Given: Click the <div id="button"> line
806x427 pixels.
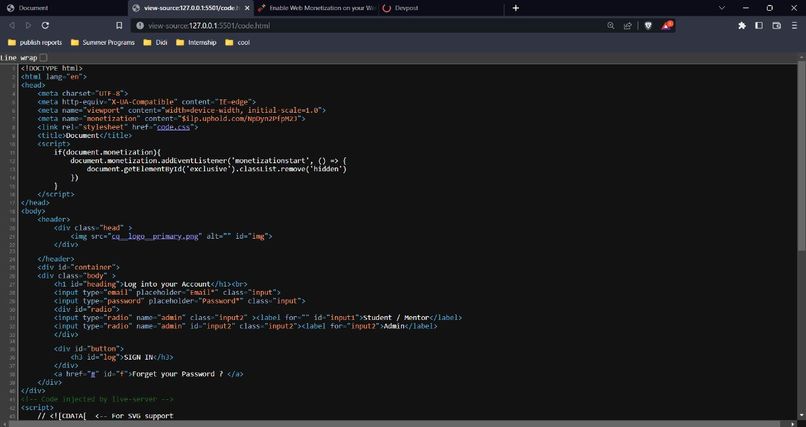Looking at the screenshot, I should (x=88, y=349).
